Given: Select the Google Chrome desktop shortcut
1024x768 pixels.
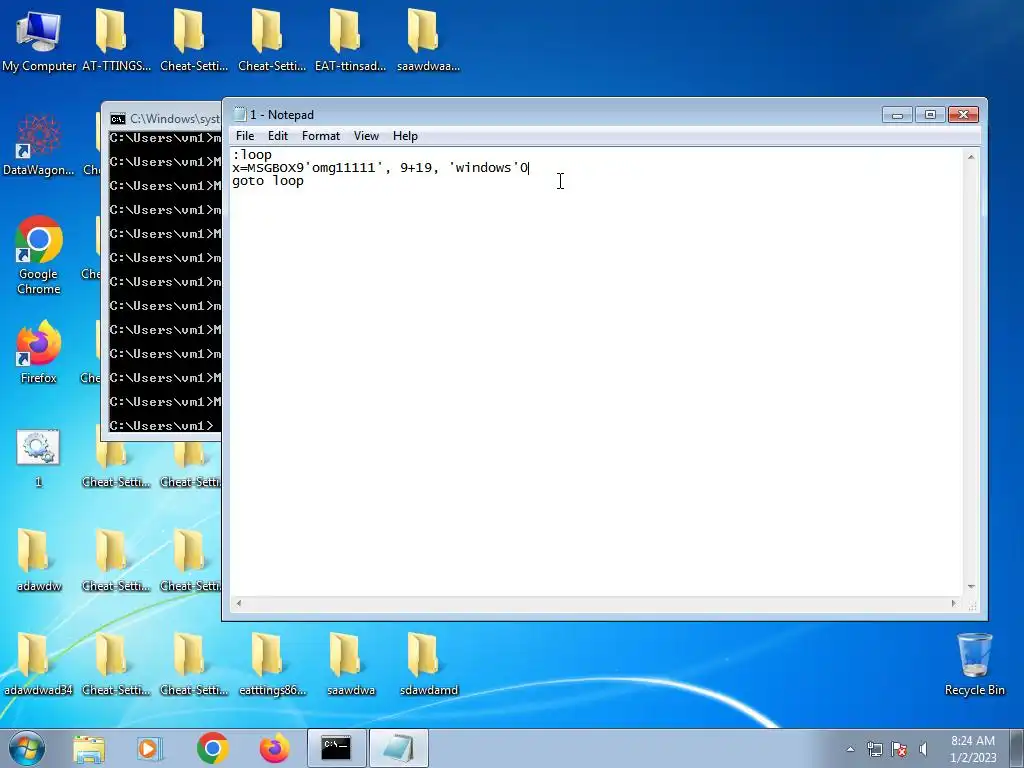Looking at the screenshot, I should click(x=39, y=255).
